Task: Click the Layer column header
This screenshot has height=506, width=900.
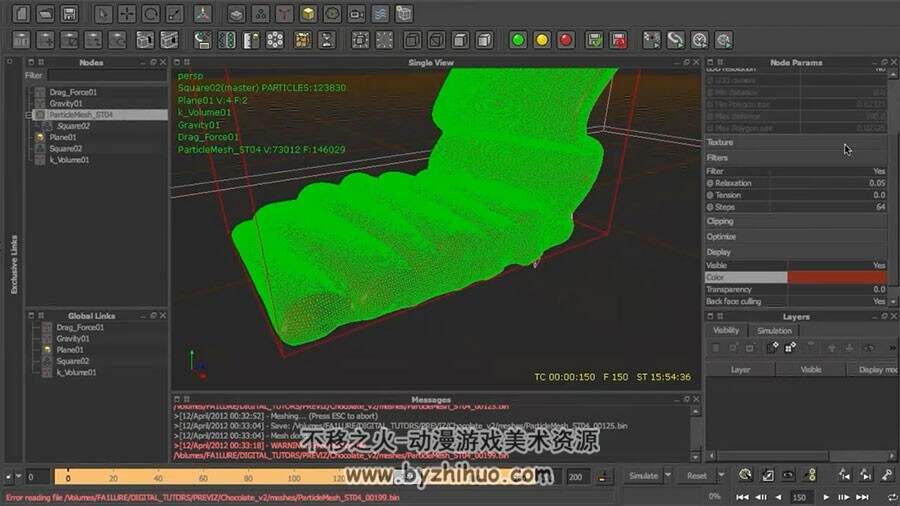Action: pyautogui.click(x=740, y=370)
